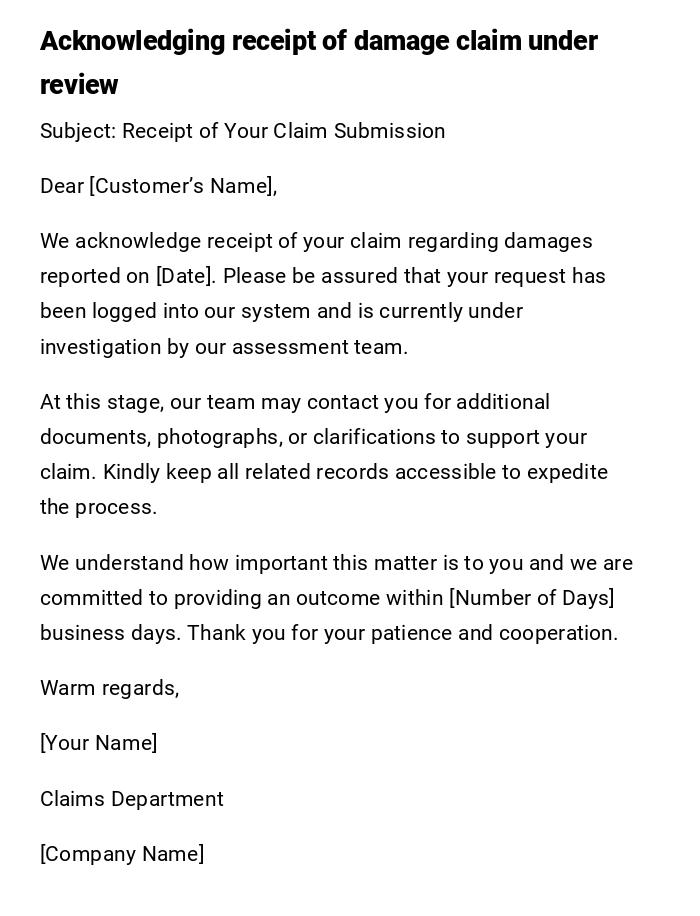Click the word 'Dear' in the salutation
The width and height of the screenshot is (700, 916).
[x=61, y=186]
